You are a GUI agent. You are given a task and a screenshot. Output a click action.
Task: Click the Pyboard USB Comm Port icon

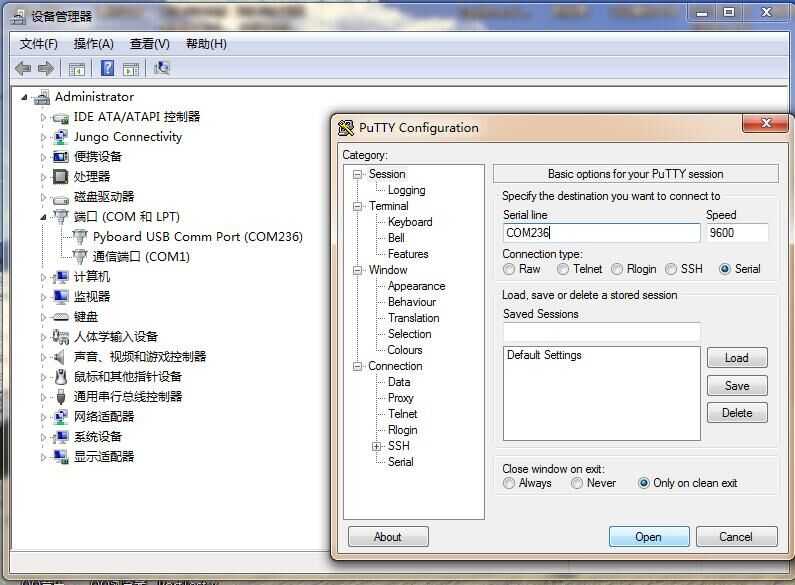[x=80, y=237]
